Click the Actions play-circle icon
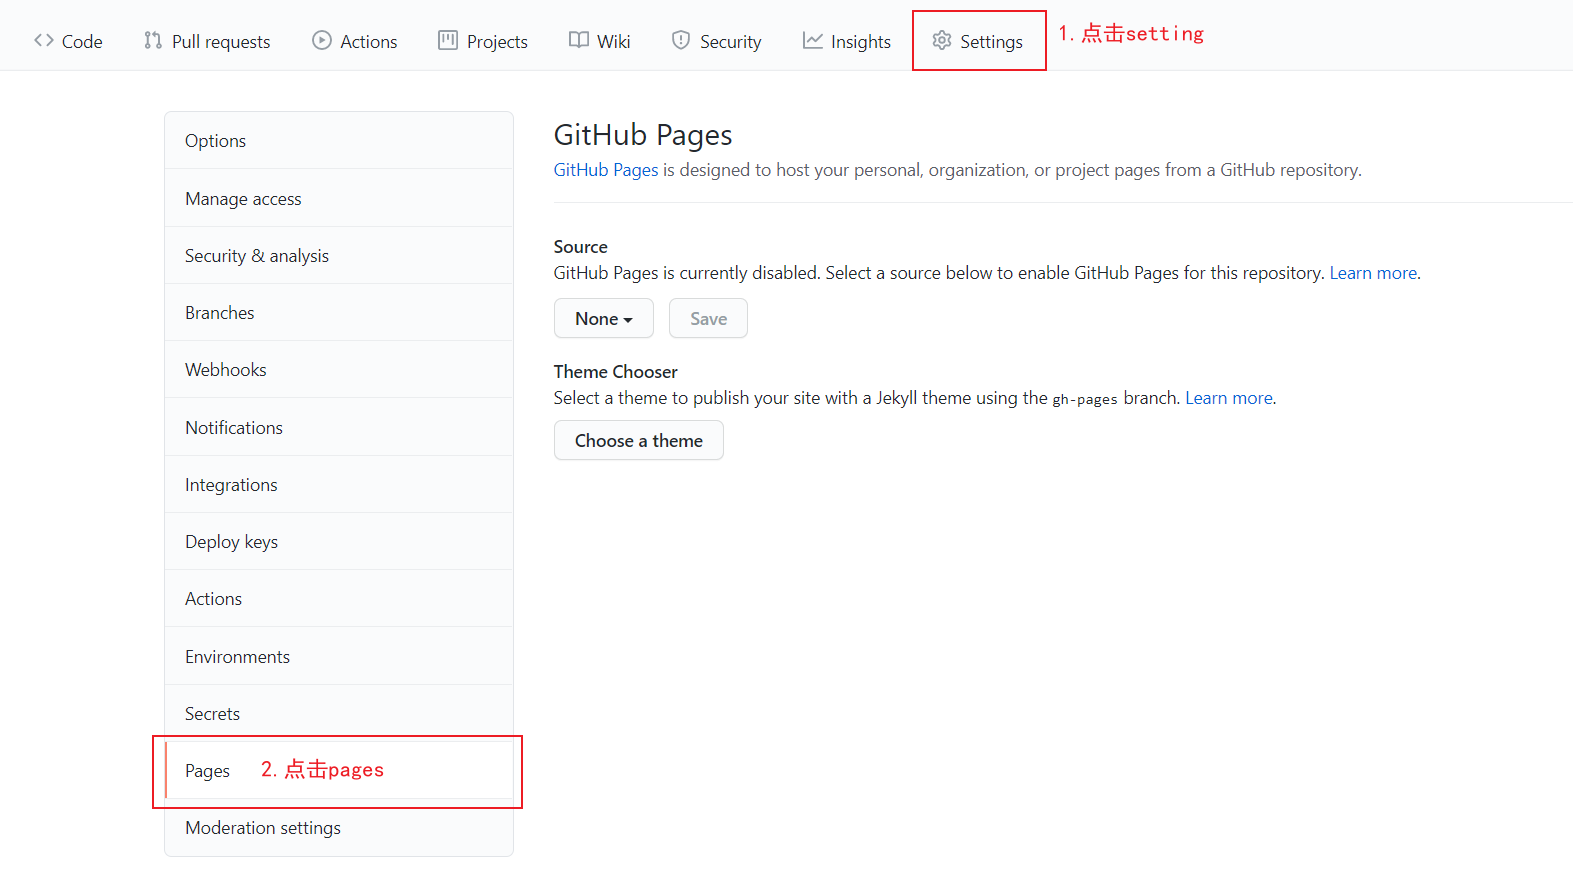 [322, 41]
